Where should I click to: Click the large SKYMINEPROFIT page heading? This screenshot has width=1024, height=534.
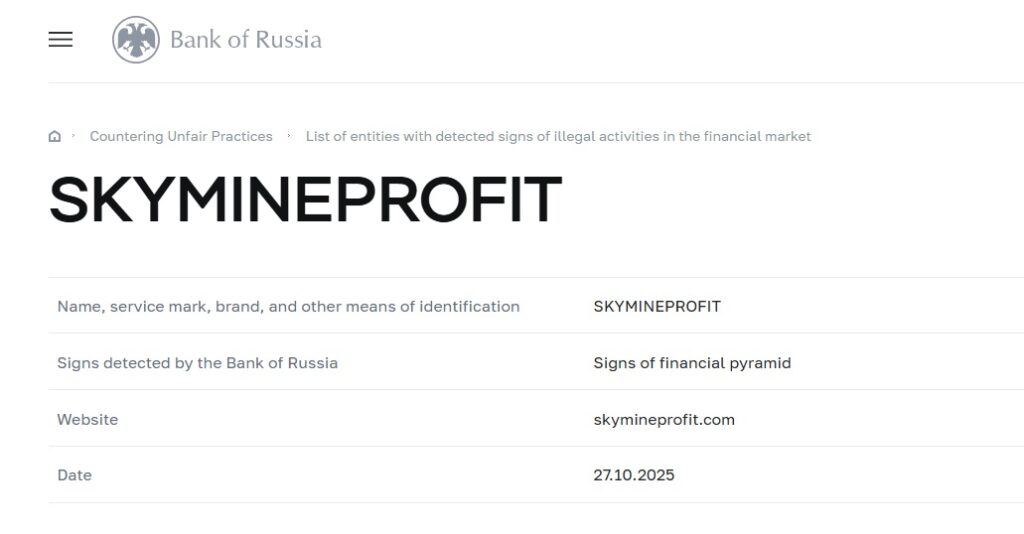pos(305,200)
